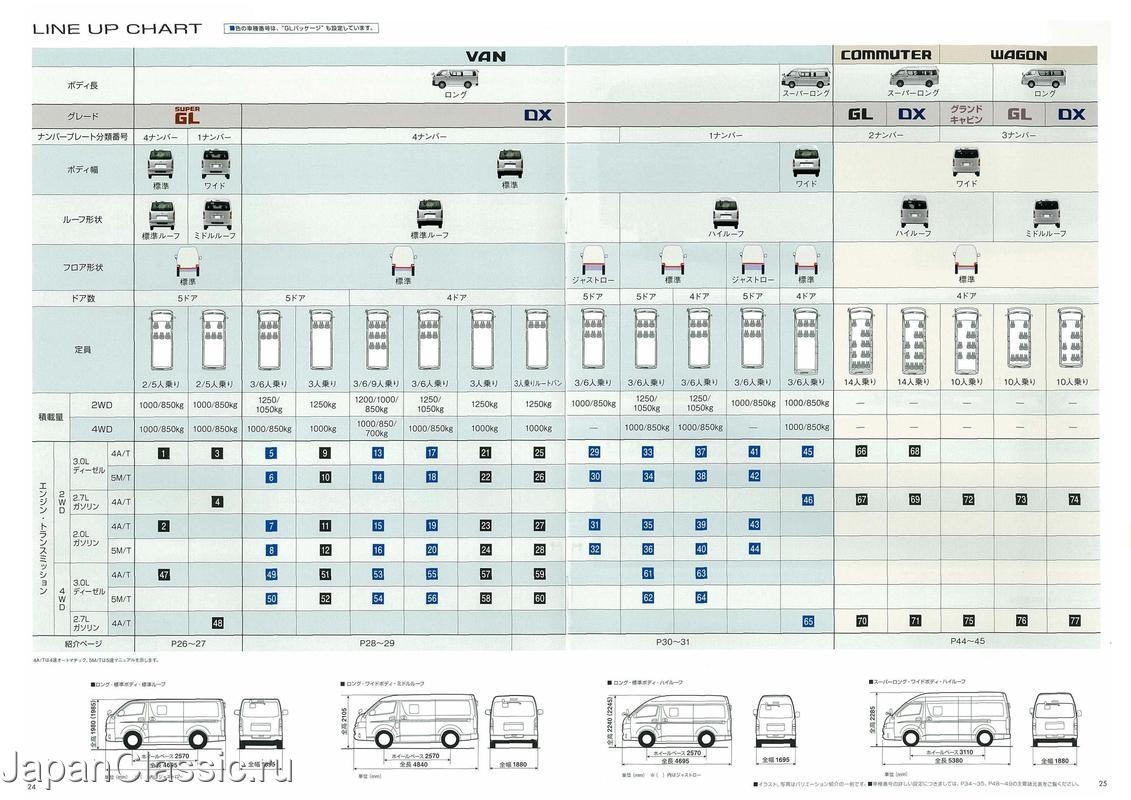
Task: Click the 1200/1000/850kg payload cell
Action: [376, 404]
